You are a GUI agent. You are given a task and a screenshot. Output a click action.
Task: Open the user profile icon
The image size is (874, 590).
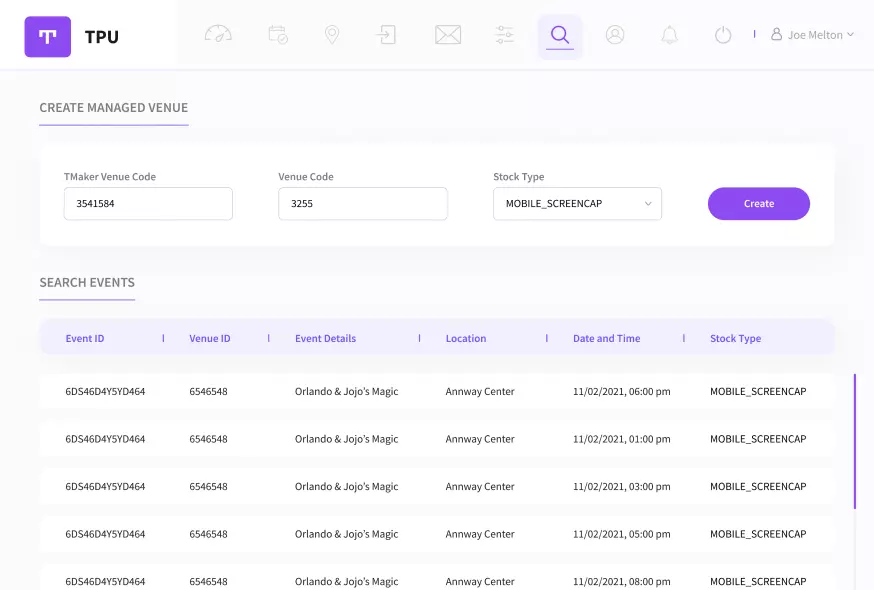coord(615,35)
